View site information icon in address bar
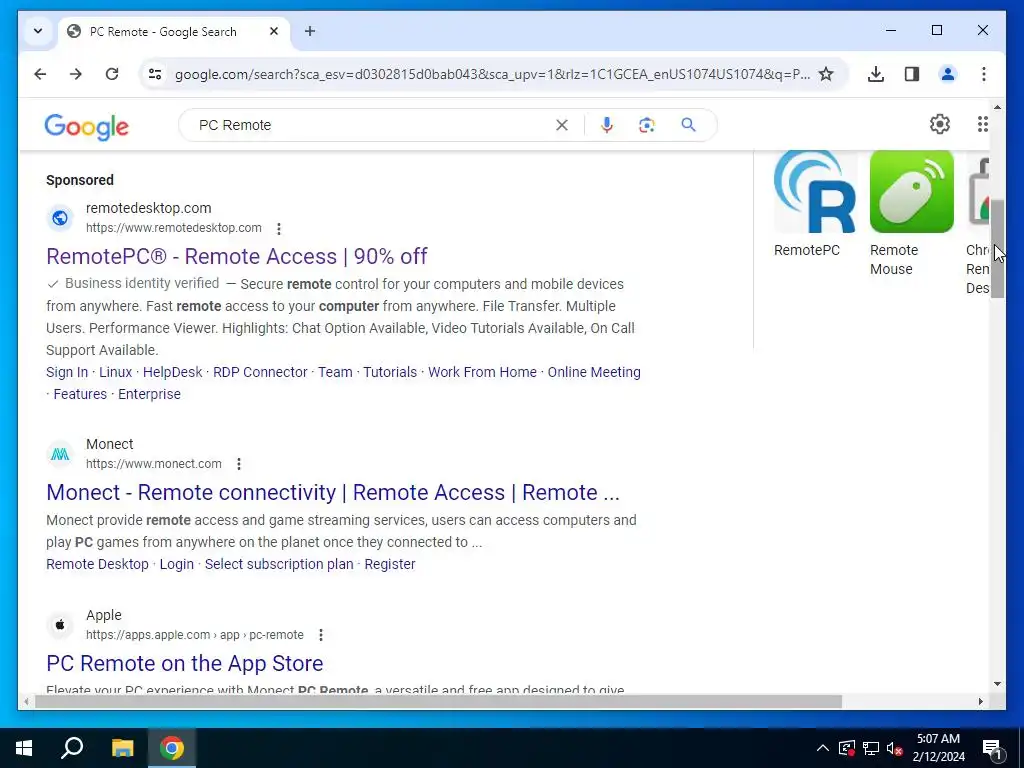This screenshot has height=768, width=1024. click(155, 74)
